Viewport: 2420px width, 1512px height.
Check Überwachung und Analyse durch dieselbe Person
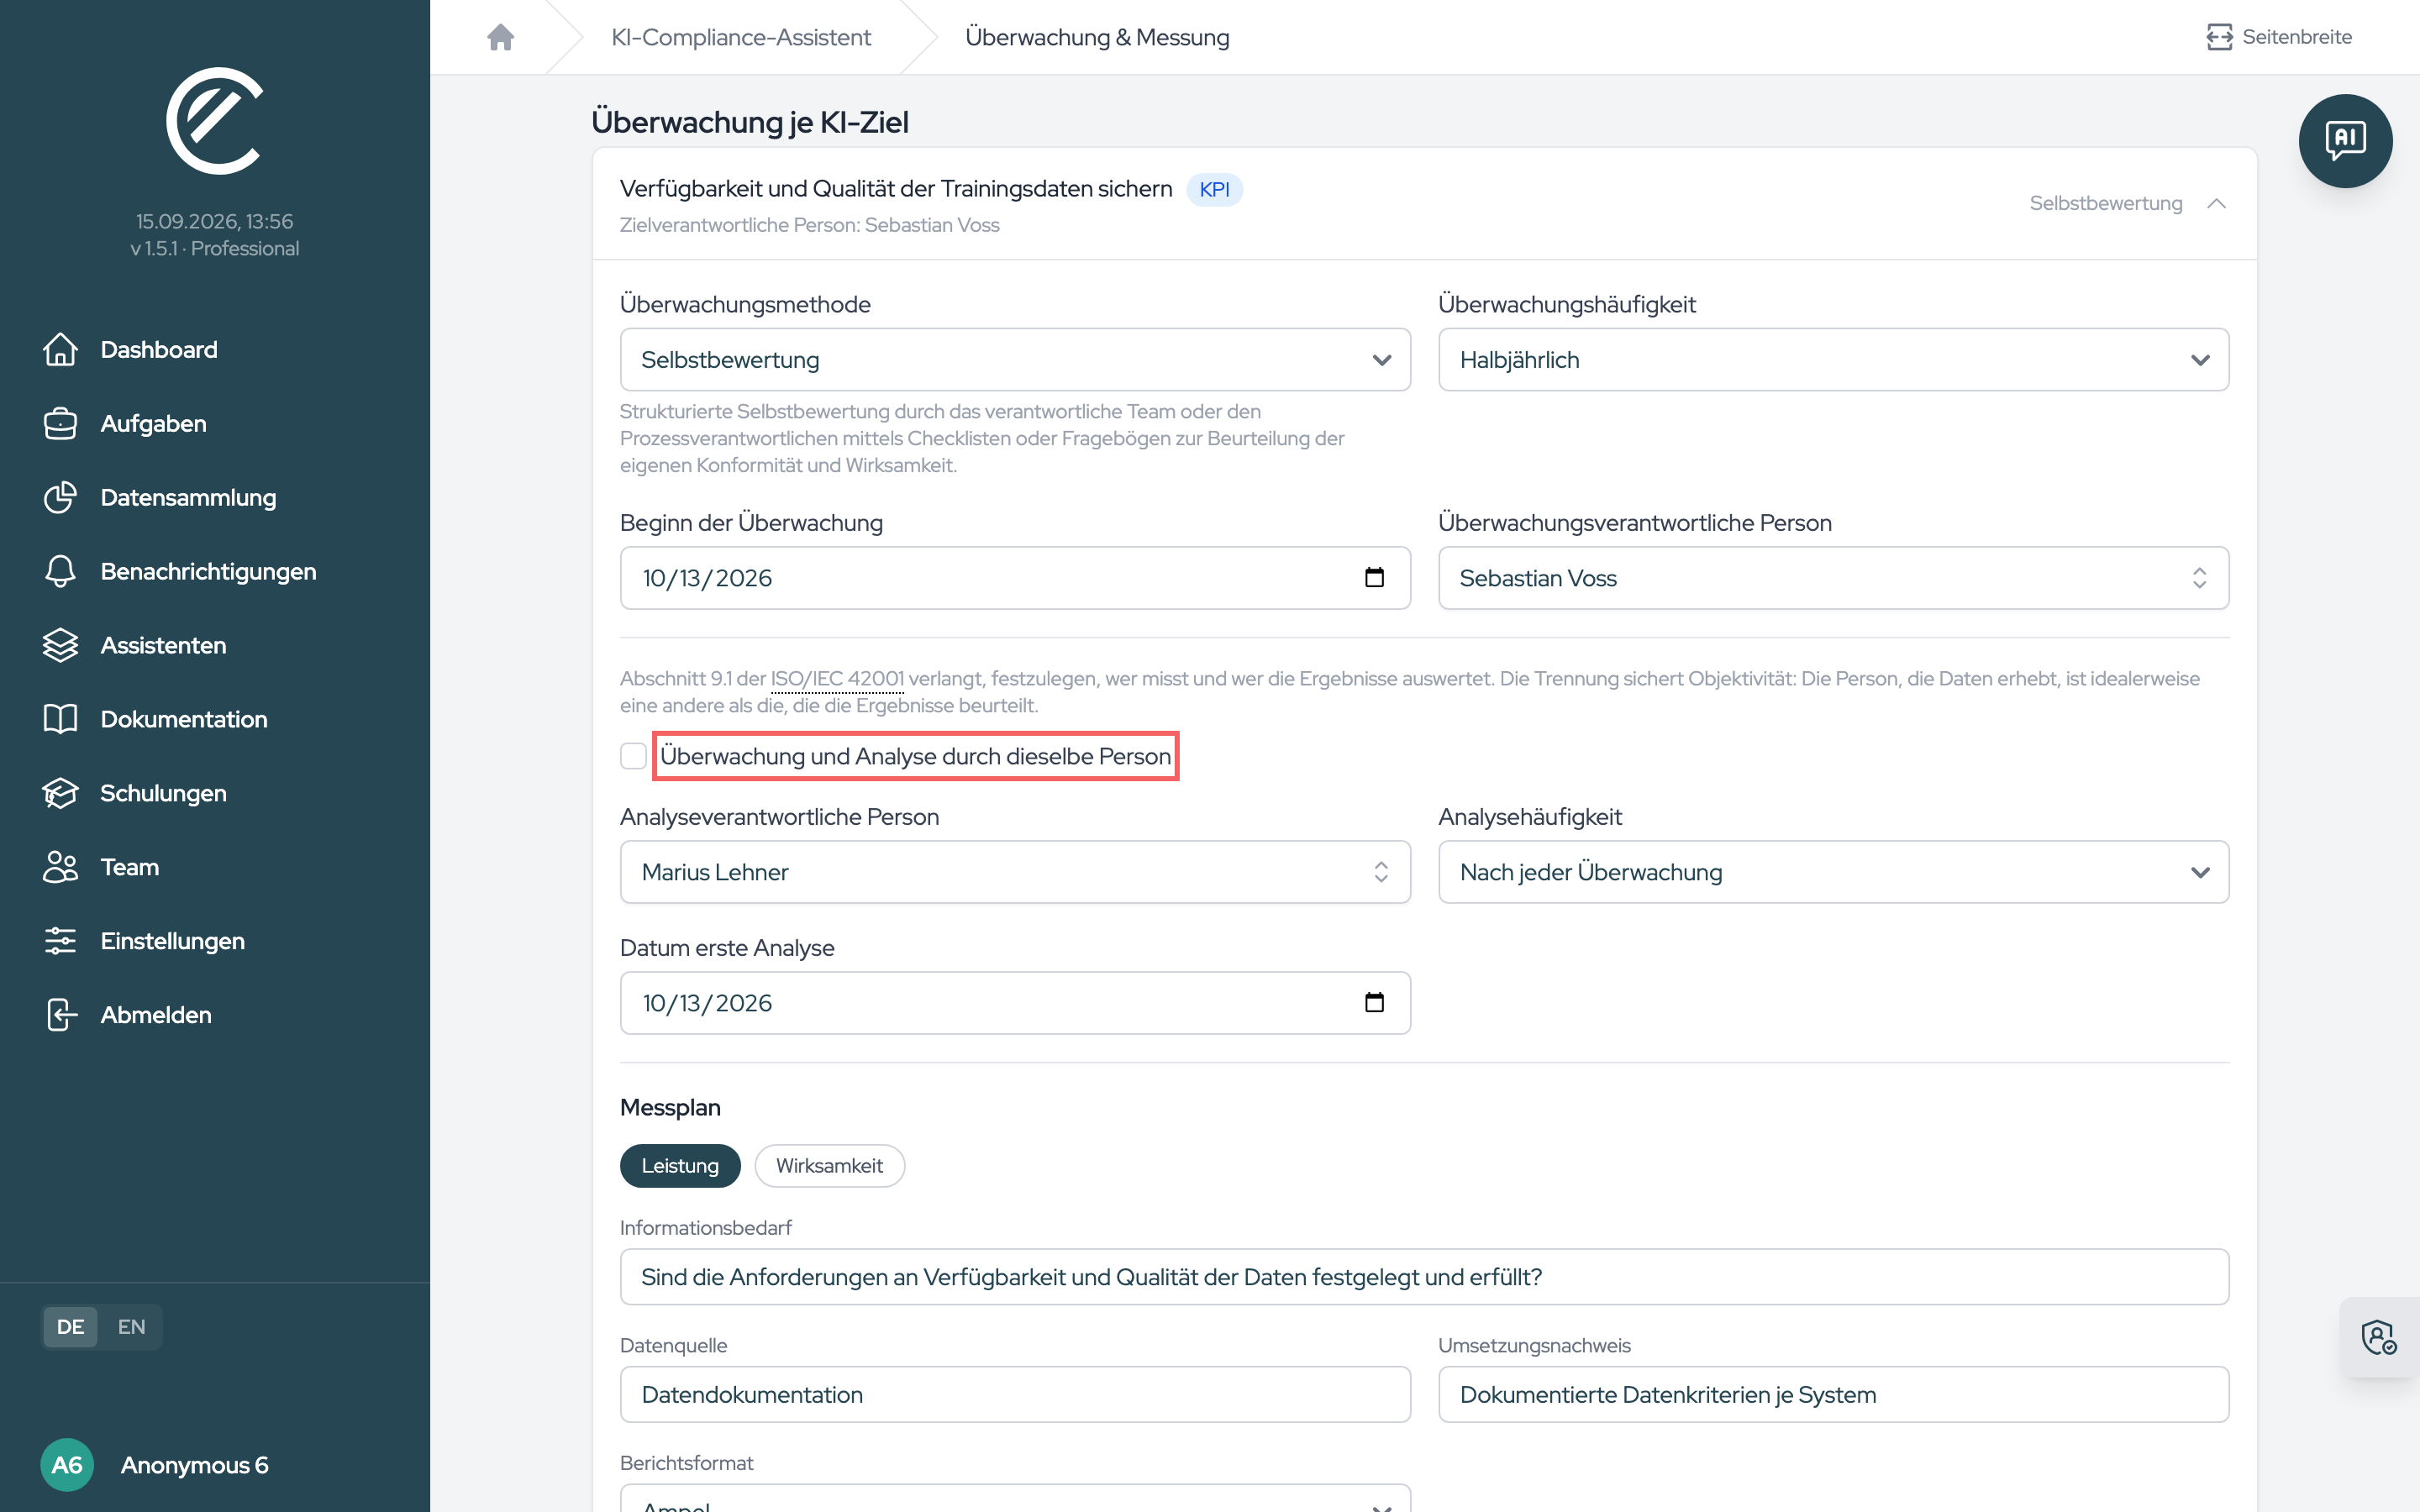click(x=633, y=756)
